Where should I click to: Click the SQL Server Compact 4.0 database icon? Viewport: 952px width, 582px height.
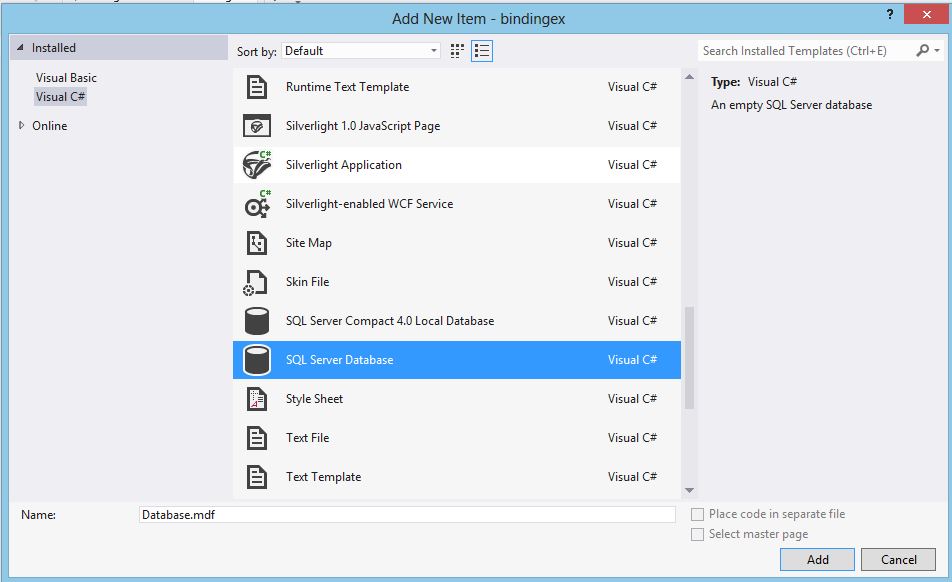click(x=257, y=320)
